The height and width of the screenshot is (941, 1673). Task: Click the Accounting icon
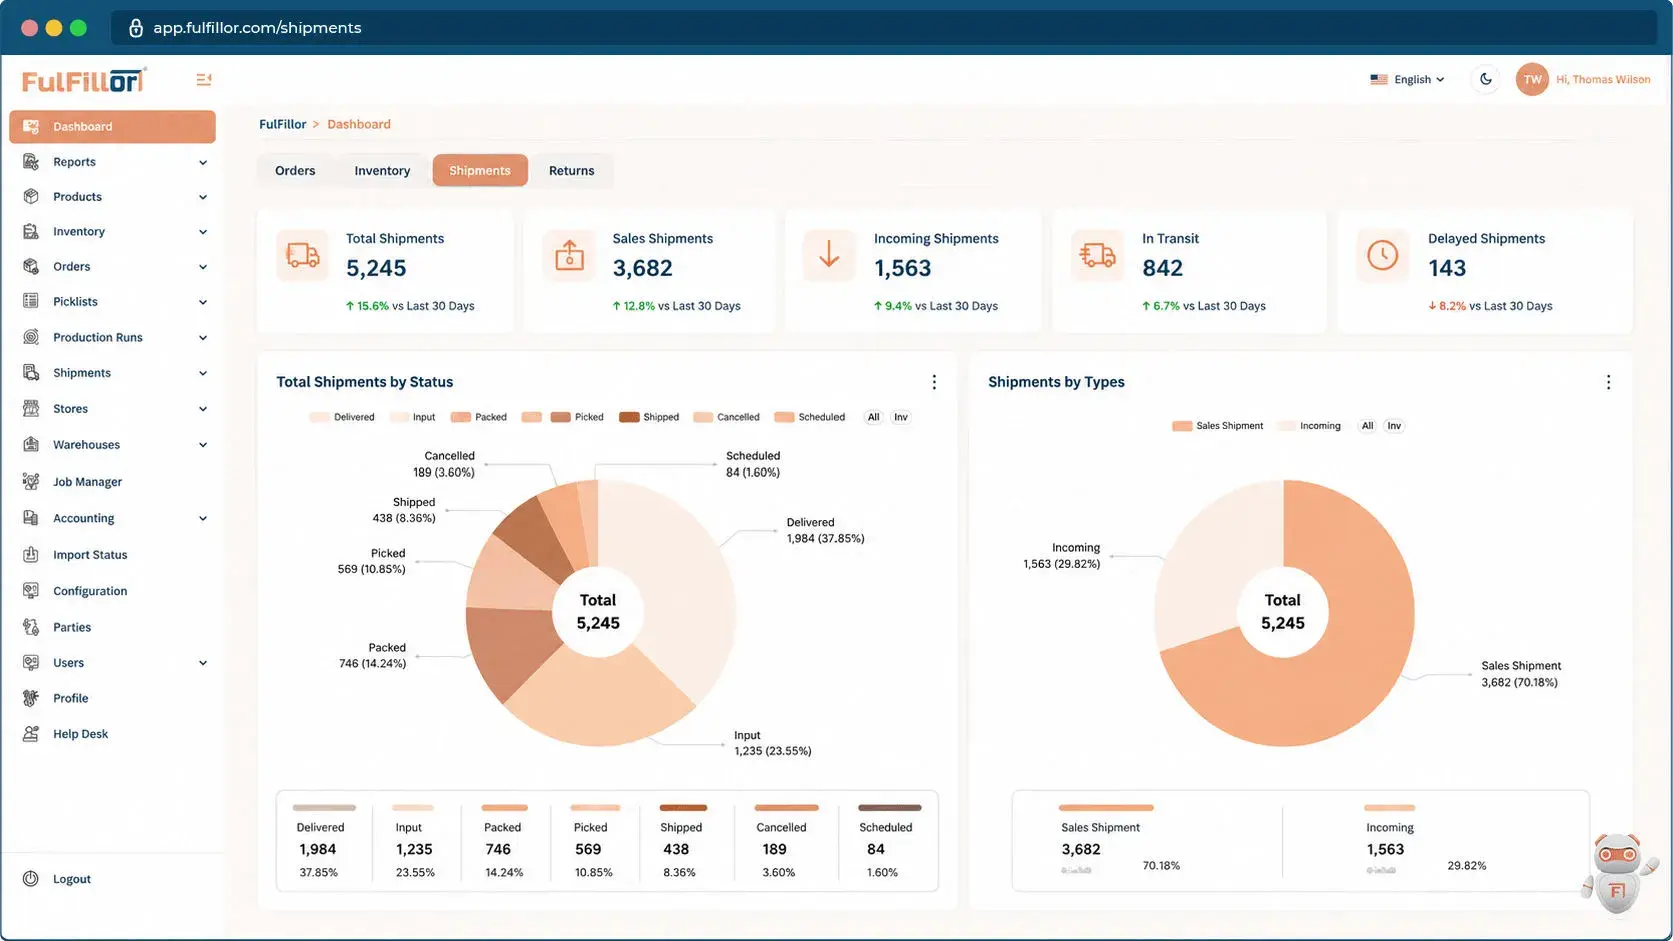pos(31,519)
